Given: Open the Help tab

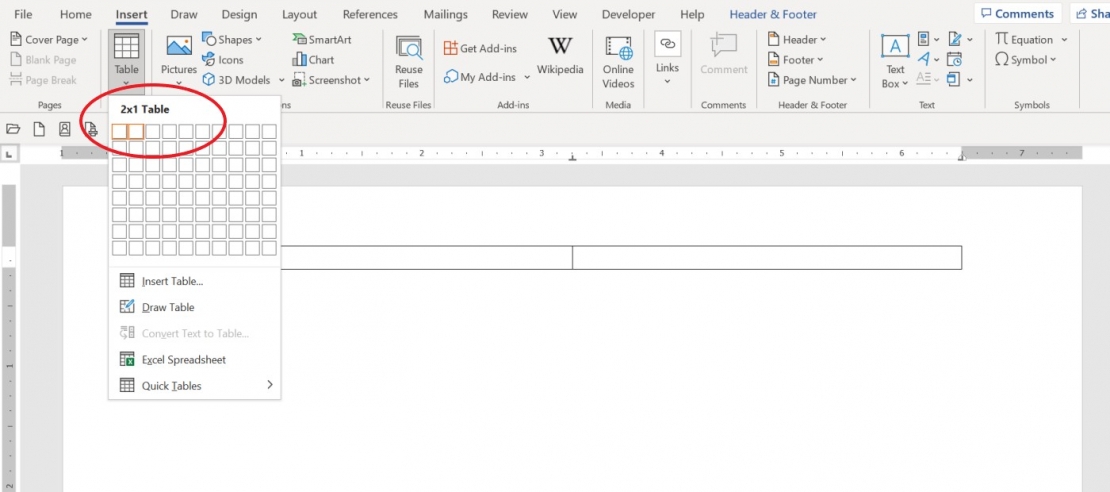Looking at the screenshot, I should [x=692, y=14].
